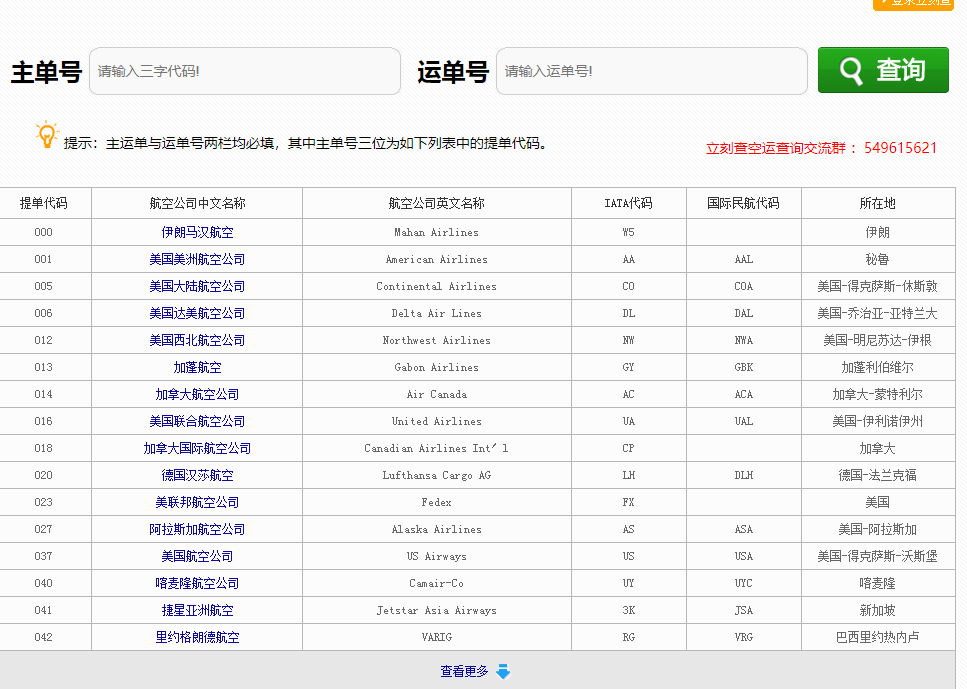Click the Lufthansa Cargo AG cell
This screenshot has height=689, width=967.
pyautogui.click(x=437, y=476)
